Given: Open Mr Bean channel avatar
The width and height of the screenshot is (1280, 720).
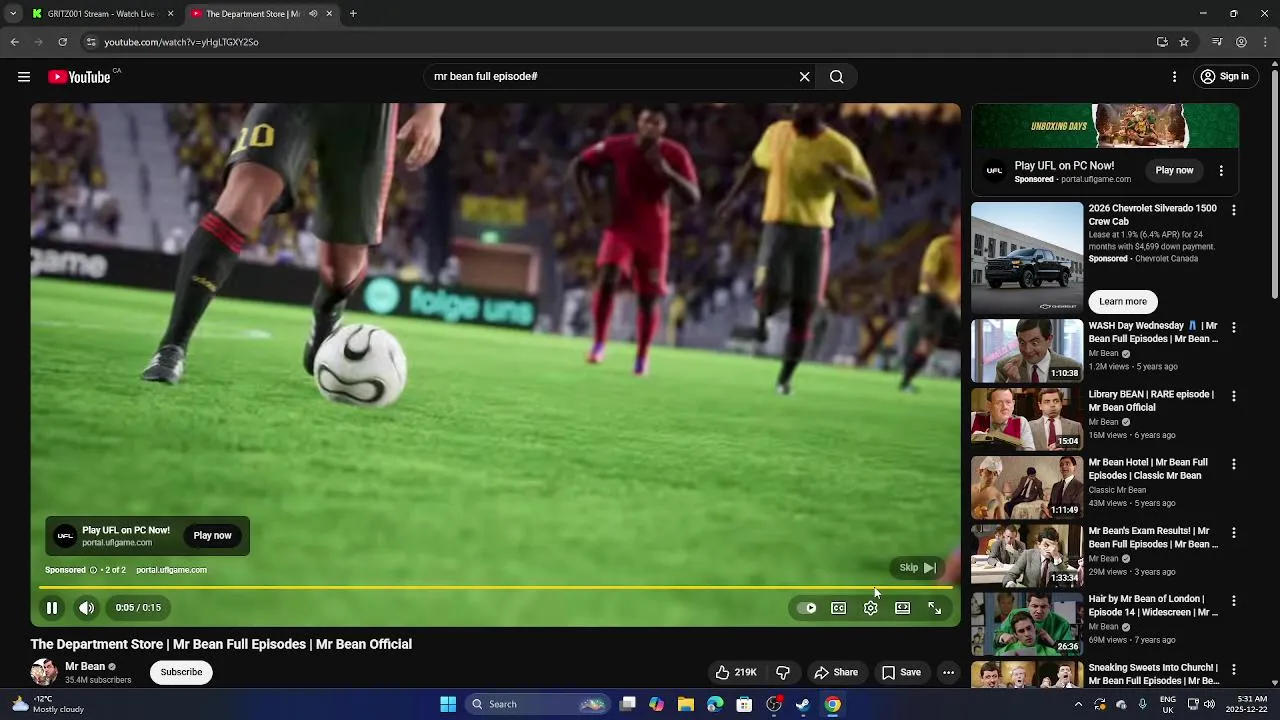Looking at the screenshot, I should 44,672.
